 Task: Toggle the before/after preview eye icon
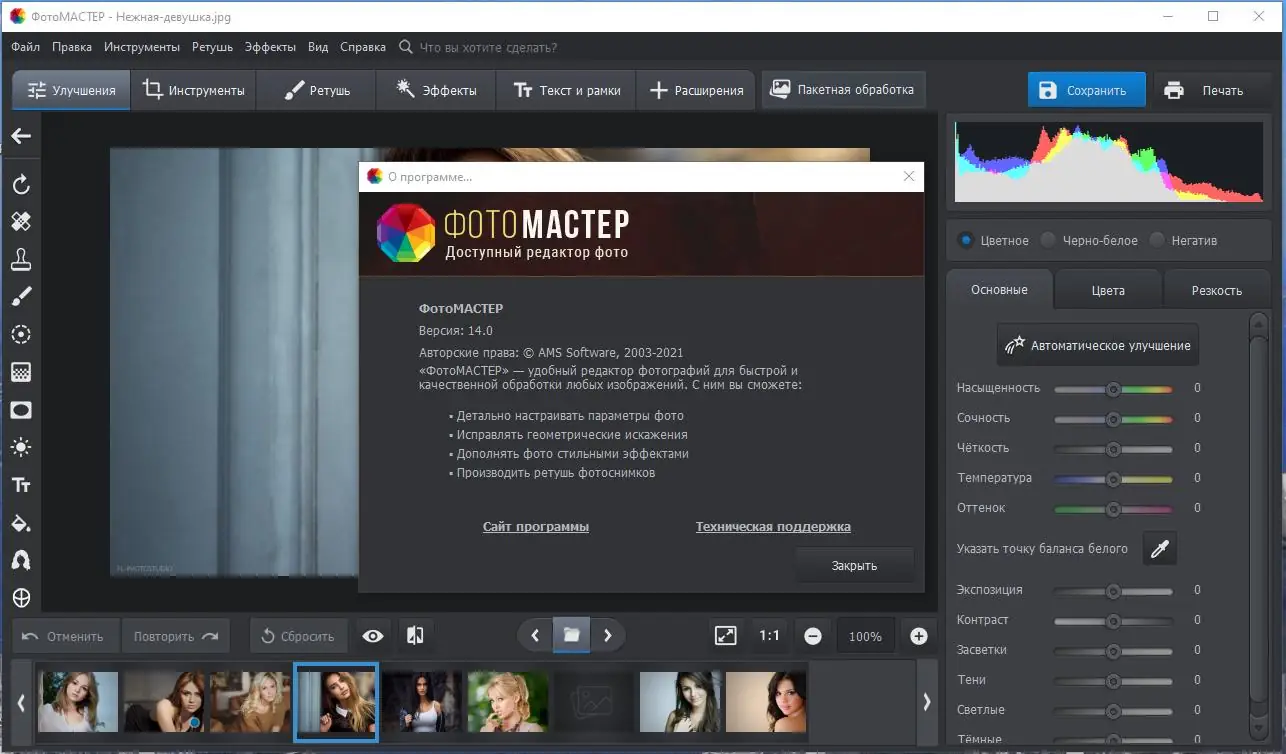(x=372, y=635)
